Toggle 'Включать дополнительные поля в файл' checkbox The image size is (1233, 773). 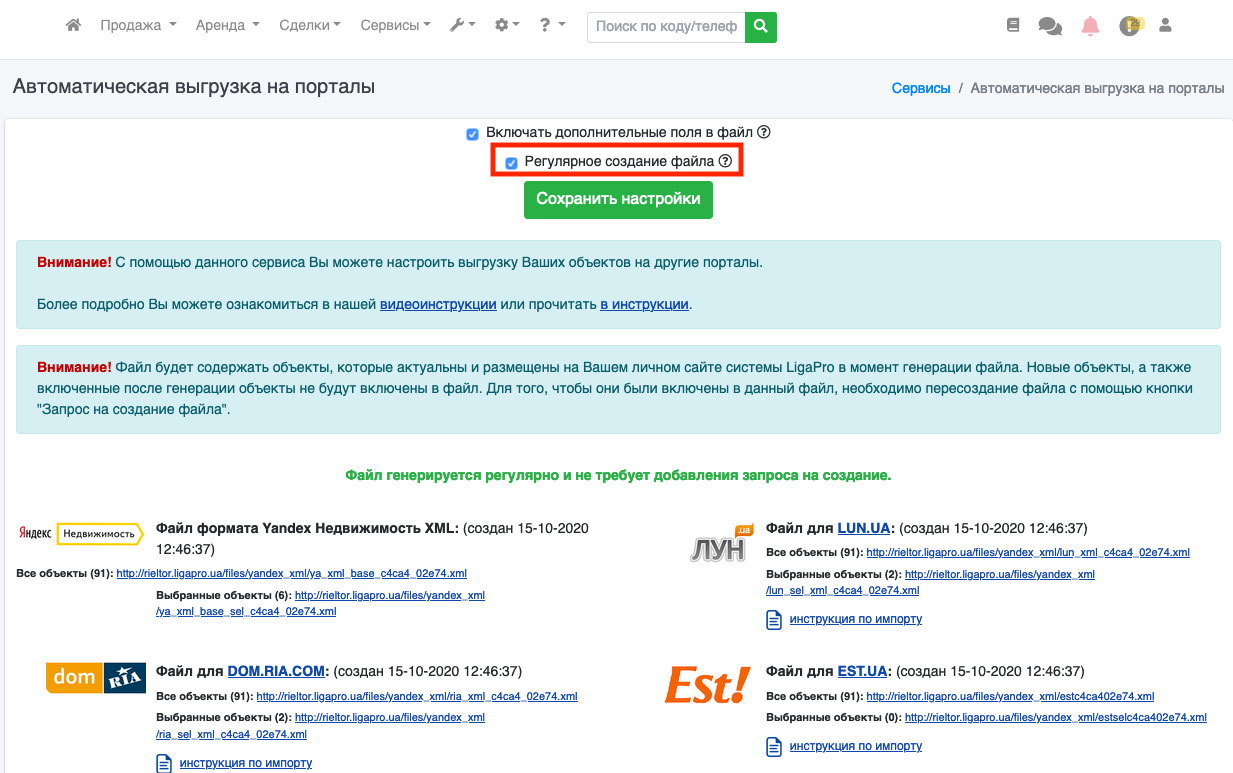pos(473,134)
